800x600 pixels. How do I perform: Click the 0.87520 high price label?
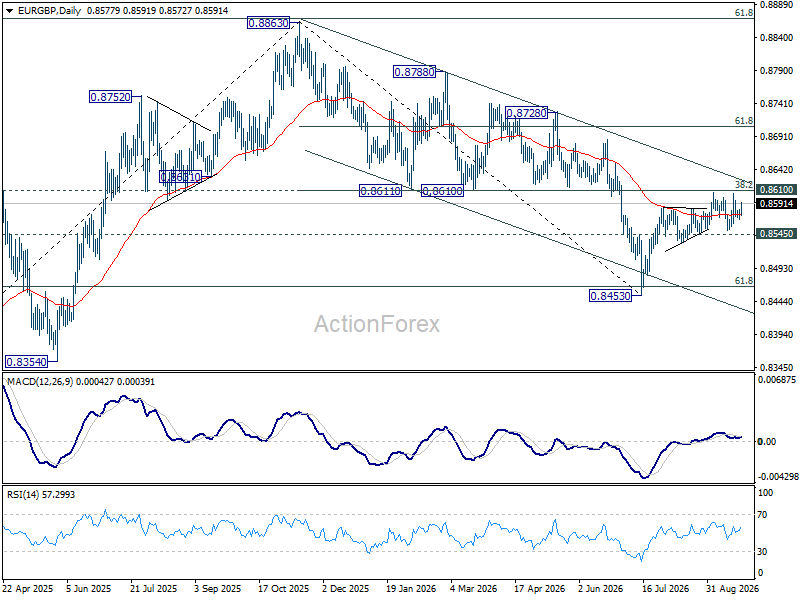point(110,96)
